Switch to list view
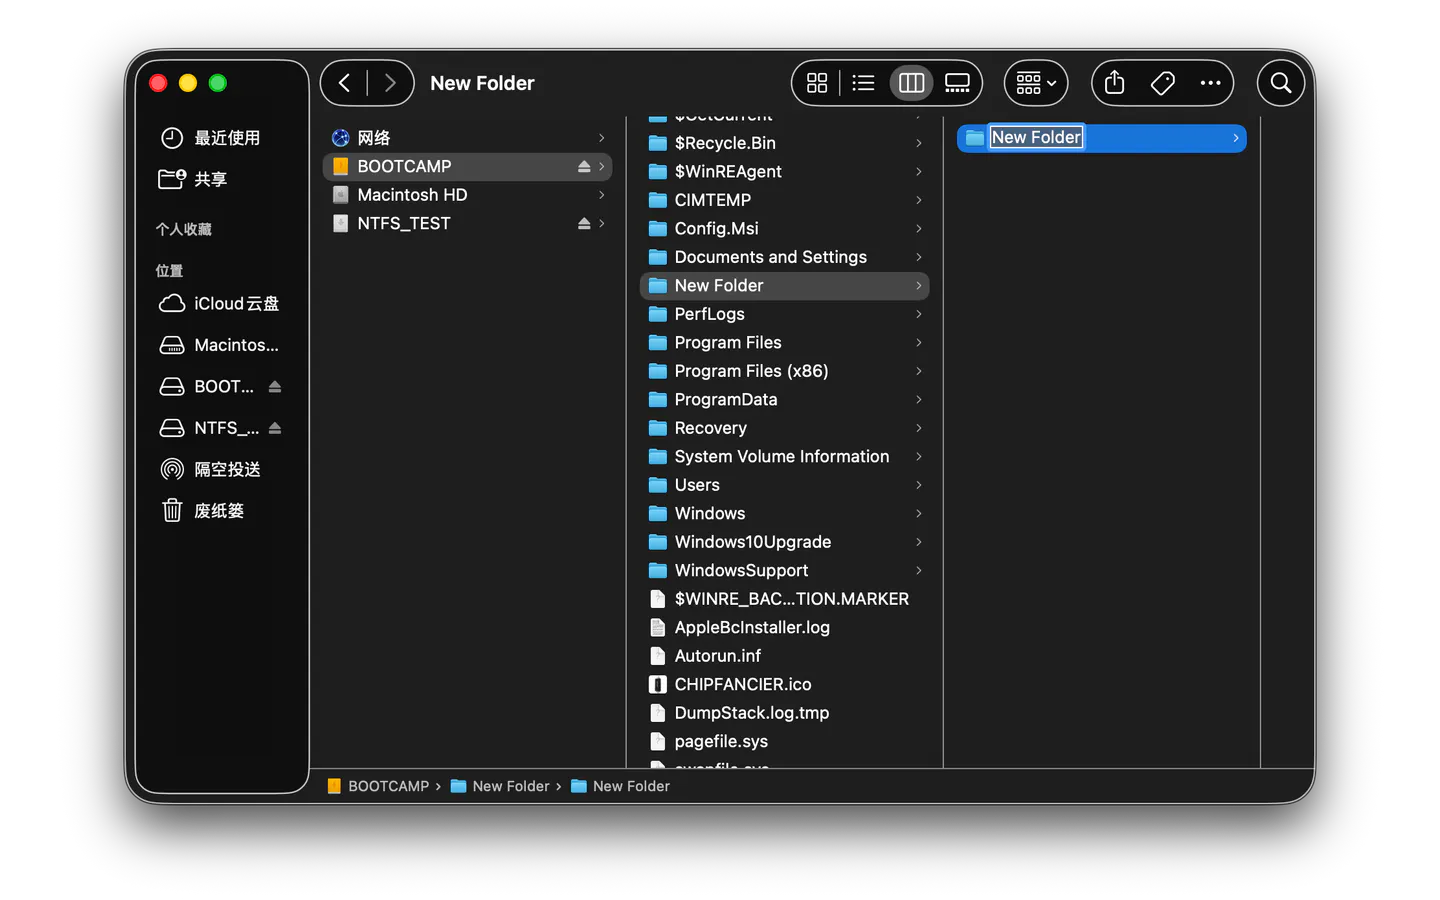The image size is (1440, 900). pos(863,83)
